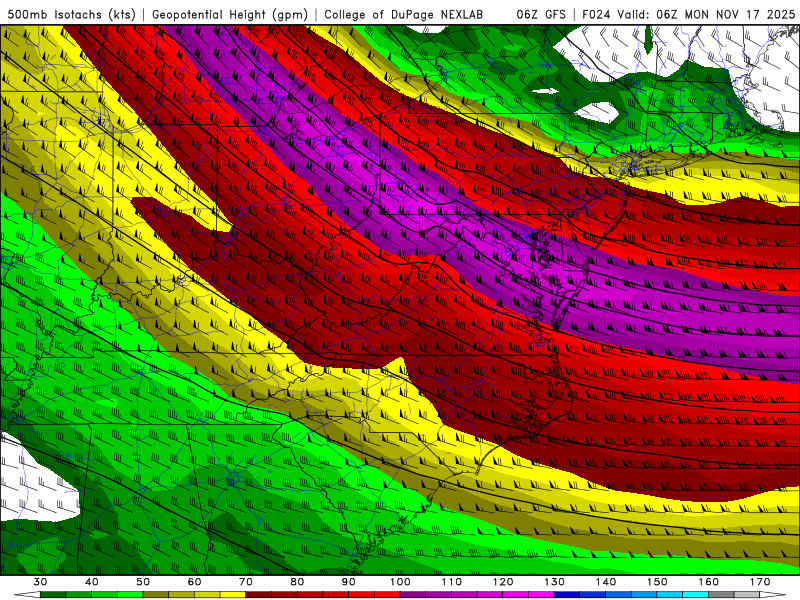Select the 140 label on the color scale

tap(606, 582)
